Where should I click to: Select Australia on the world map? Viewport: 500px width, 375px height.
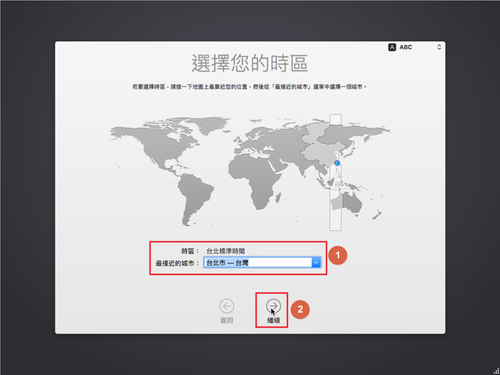pyautogui.click(x=348, y=203)
